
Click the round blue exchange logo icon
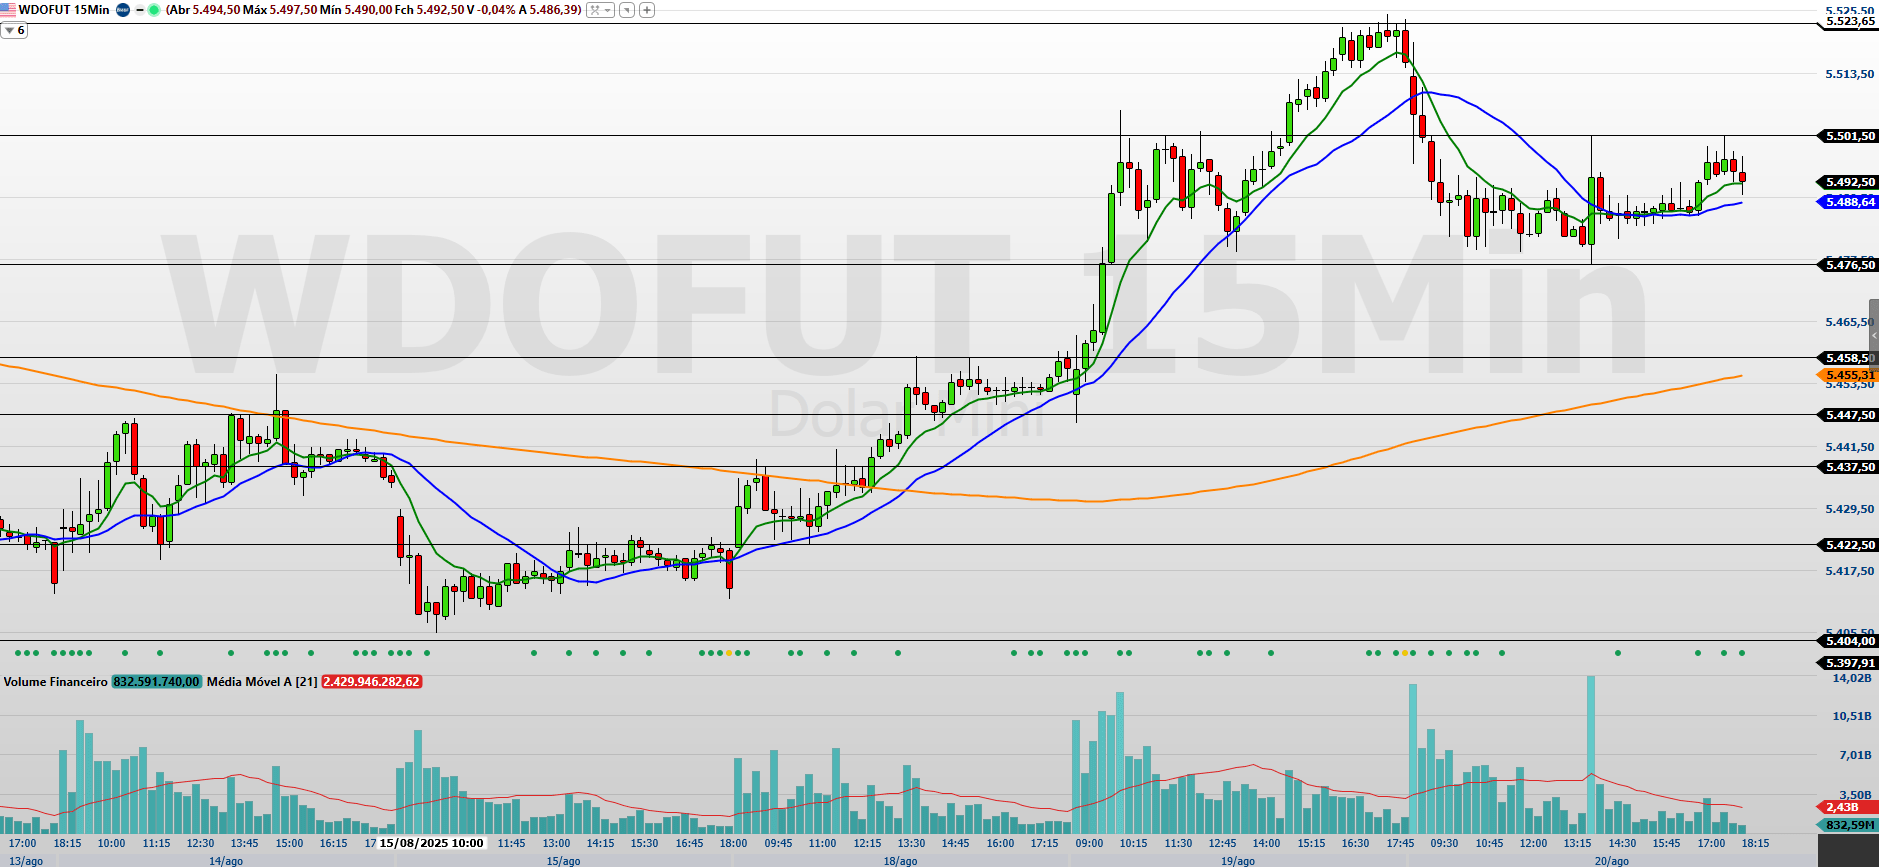[123, 10]
